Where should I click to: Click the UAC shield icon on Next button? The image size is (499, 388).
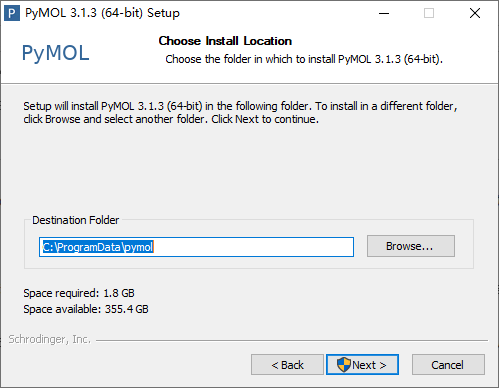(343, 365)
